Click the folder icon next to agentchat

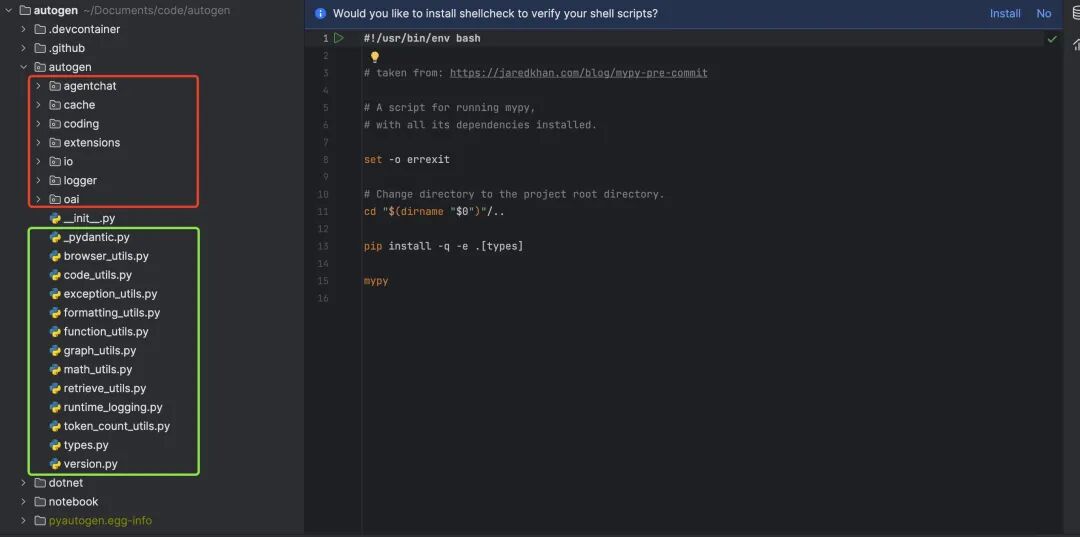click(55, 86)
